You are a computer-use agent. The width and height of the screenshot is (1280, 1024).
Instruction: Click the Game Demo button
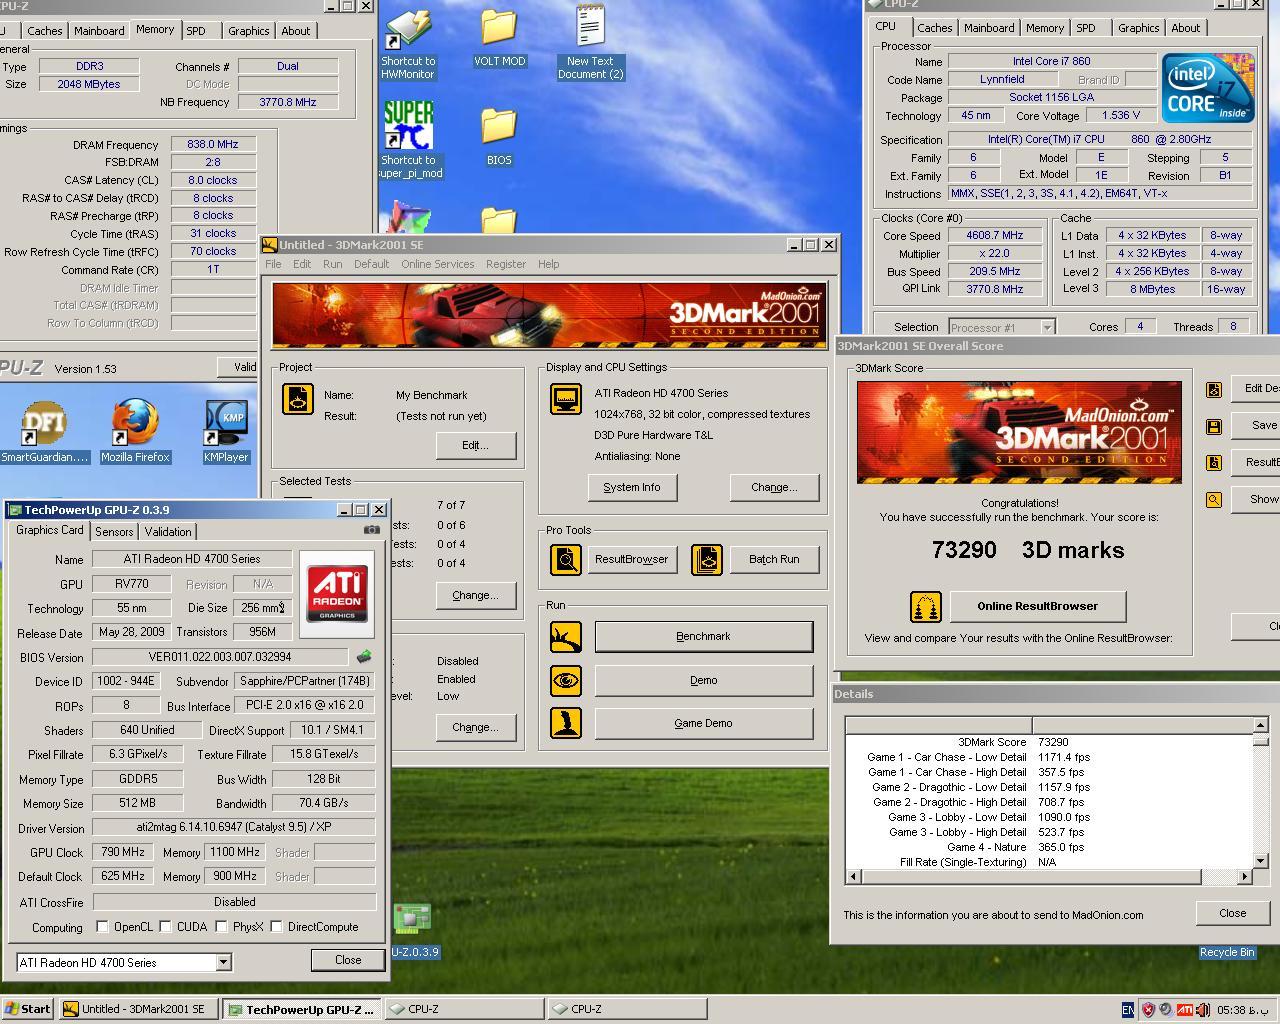click(703, 723)
